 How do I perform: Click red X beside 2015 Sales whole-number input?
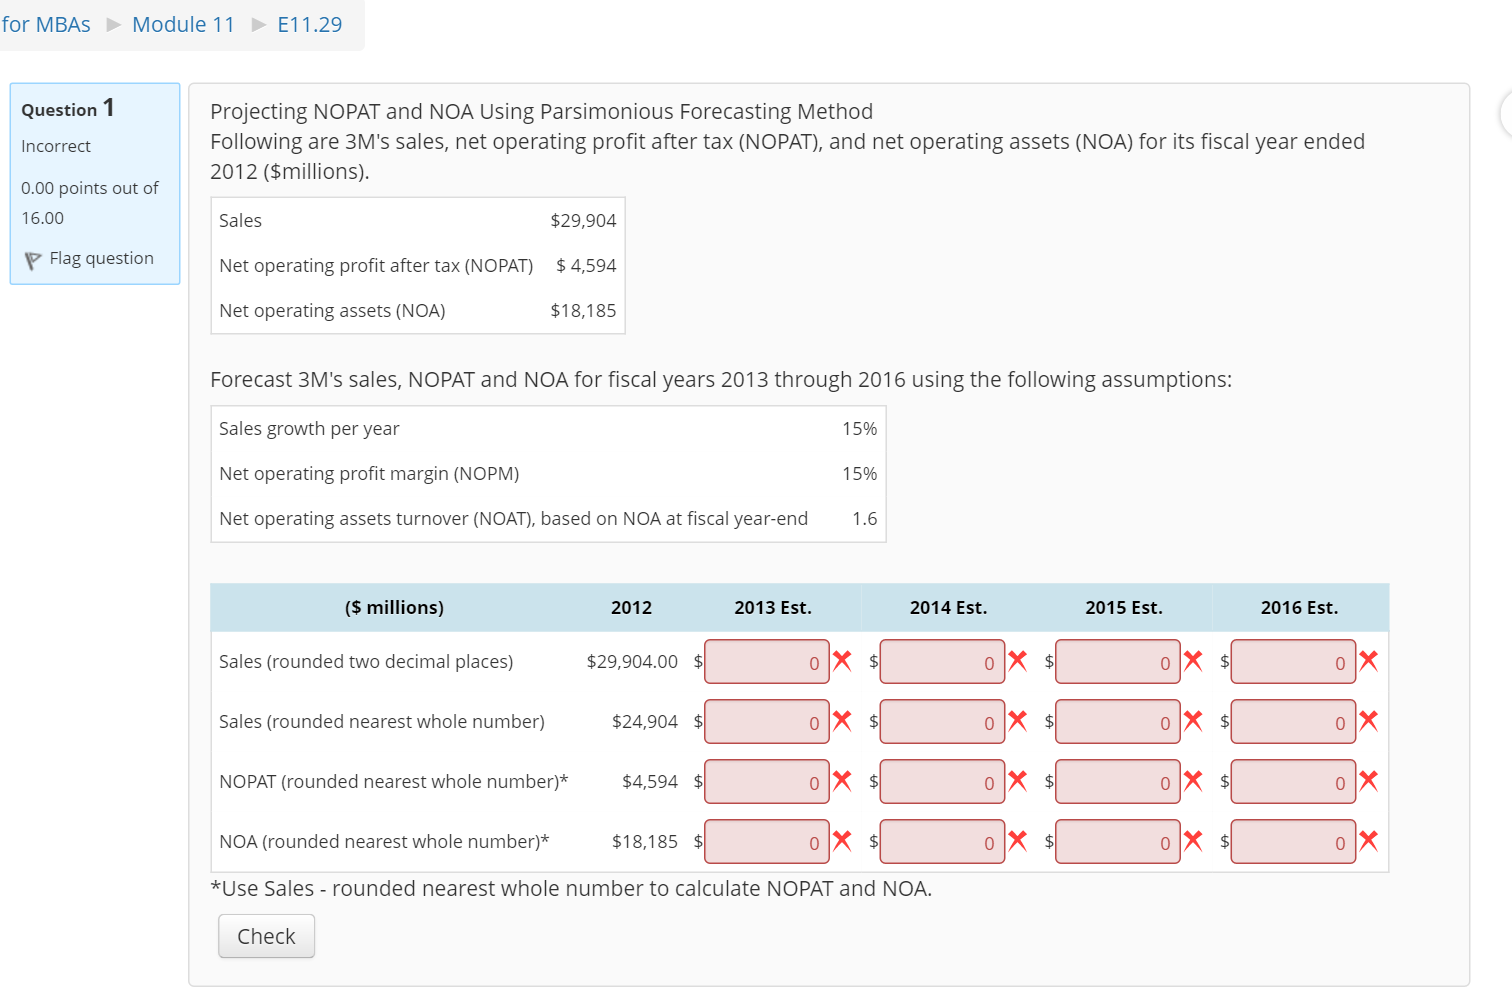coord(1192,721)
